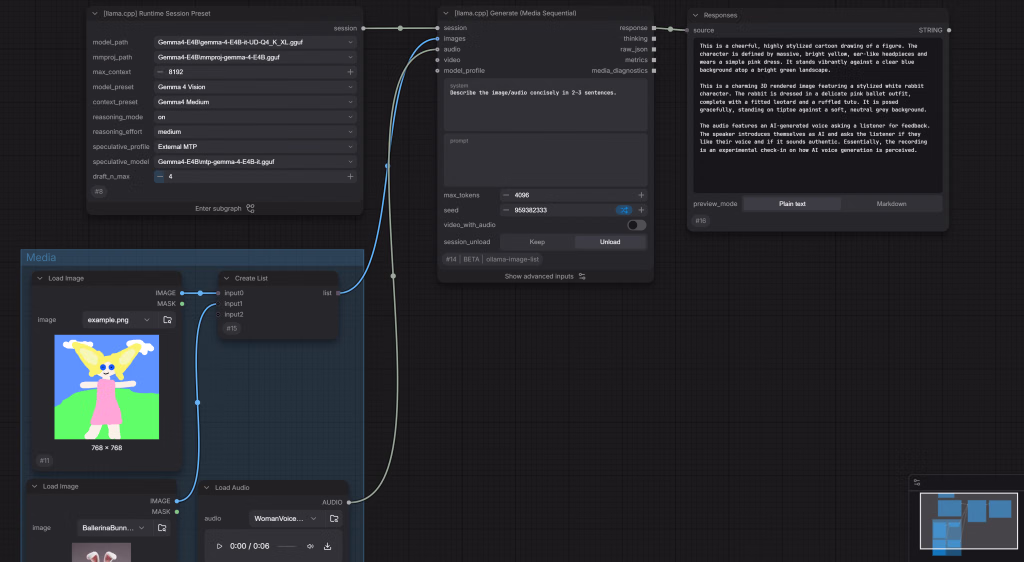
Task: Toggle the video_with_audio switch
Action: point(636,225)
